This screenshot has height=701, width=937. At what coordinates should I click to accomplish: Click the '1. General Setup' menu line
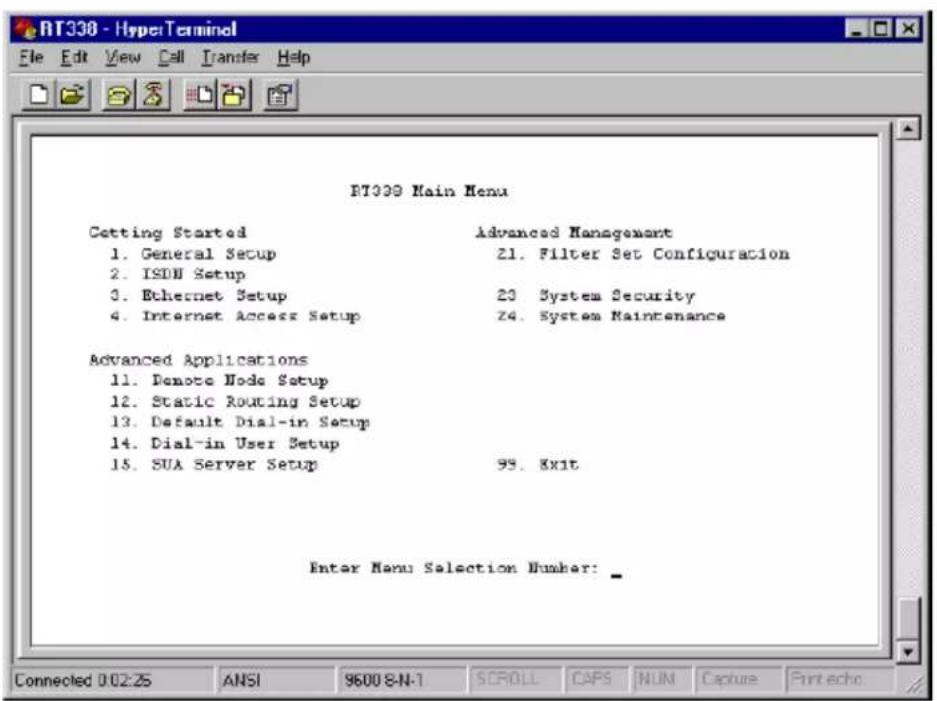coord(193,254)
